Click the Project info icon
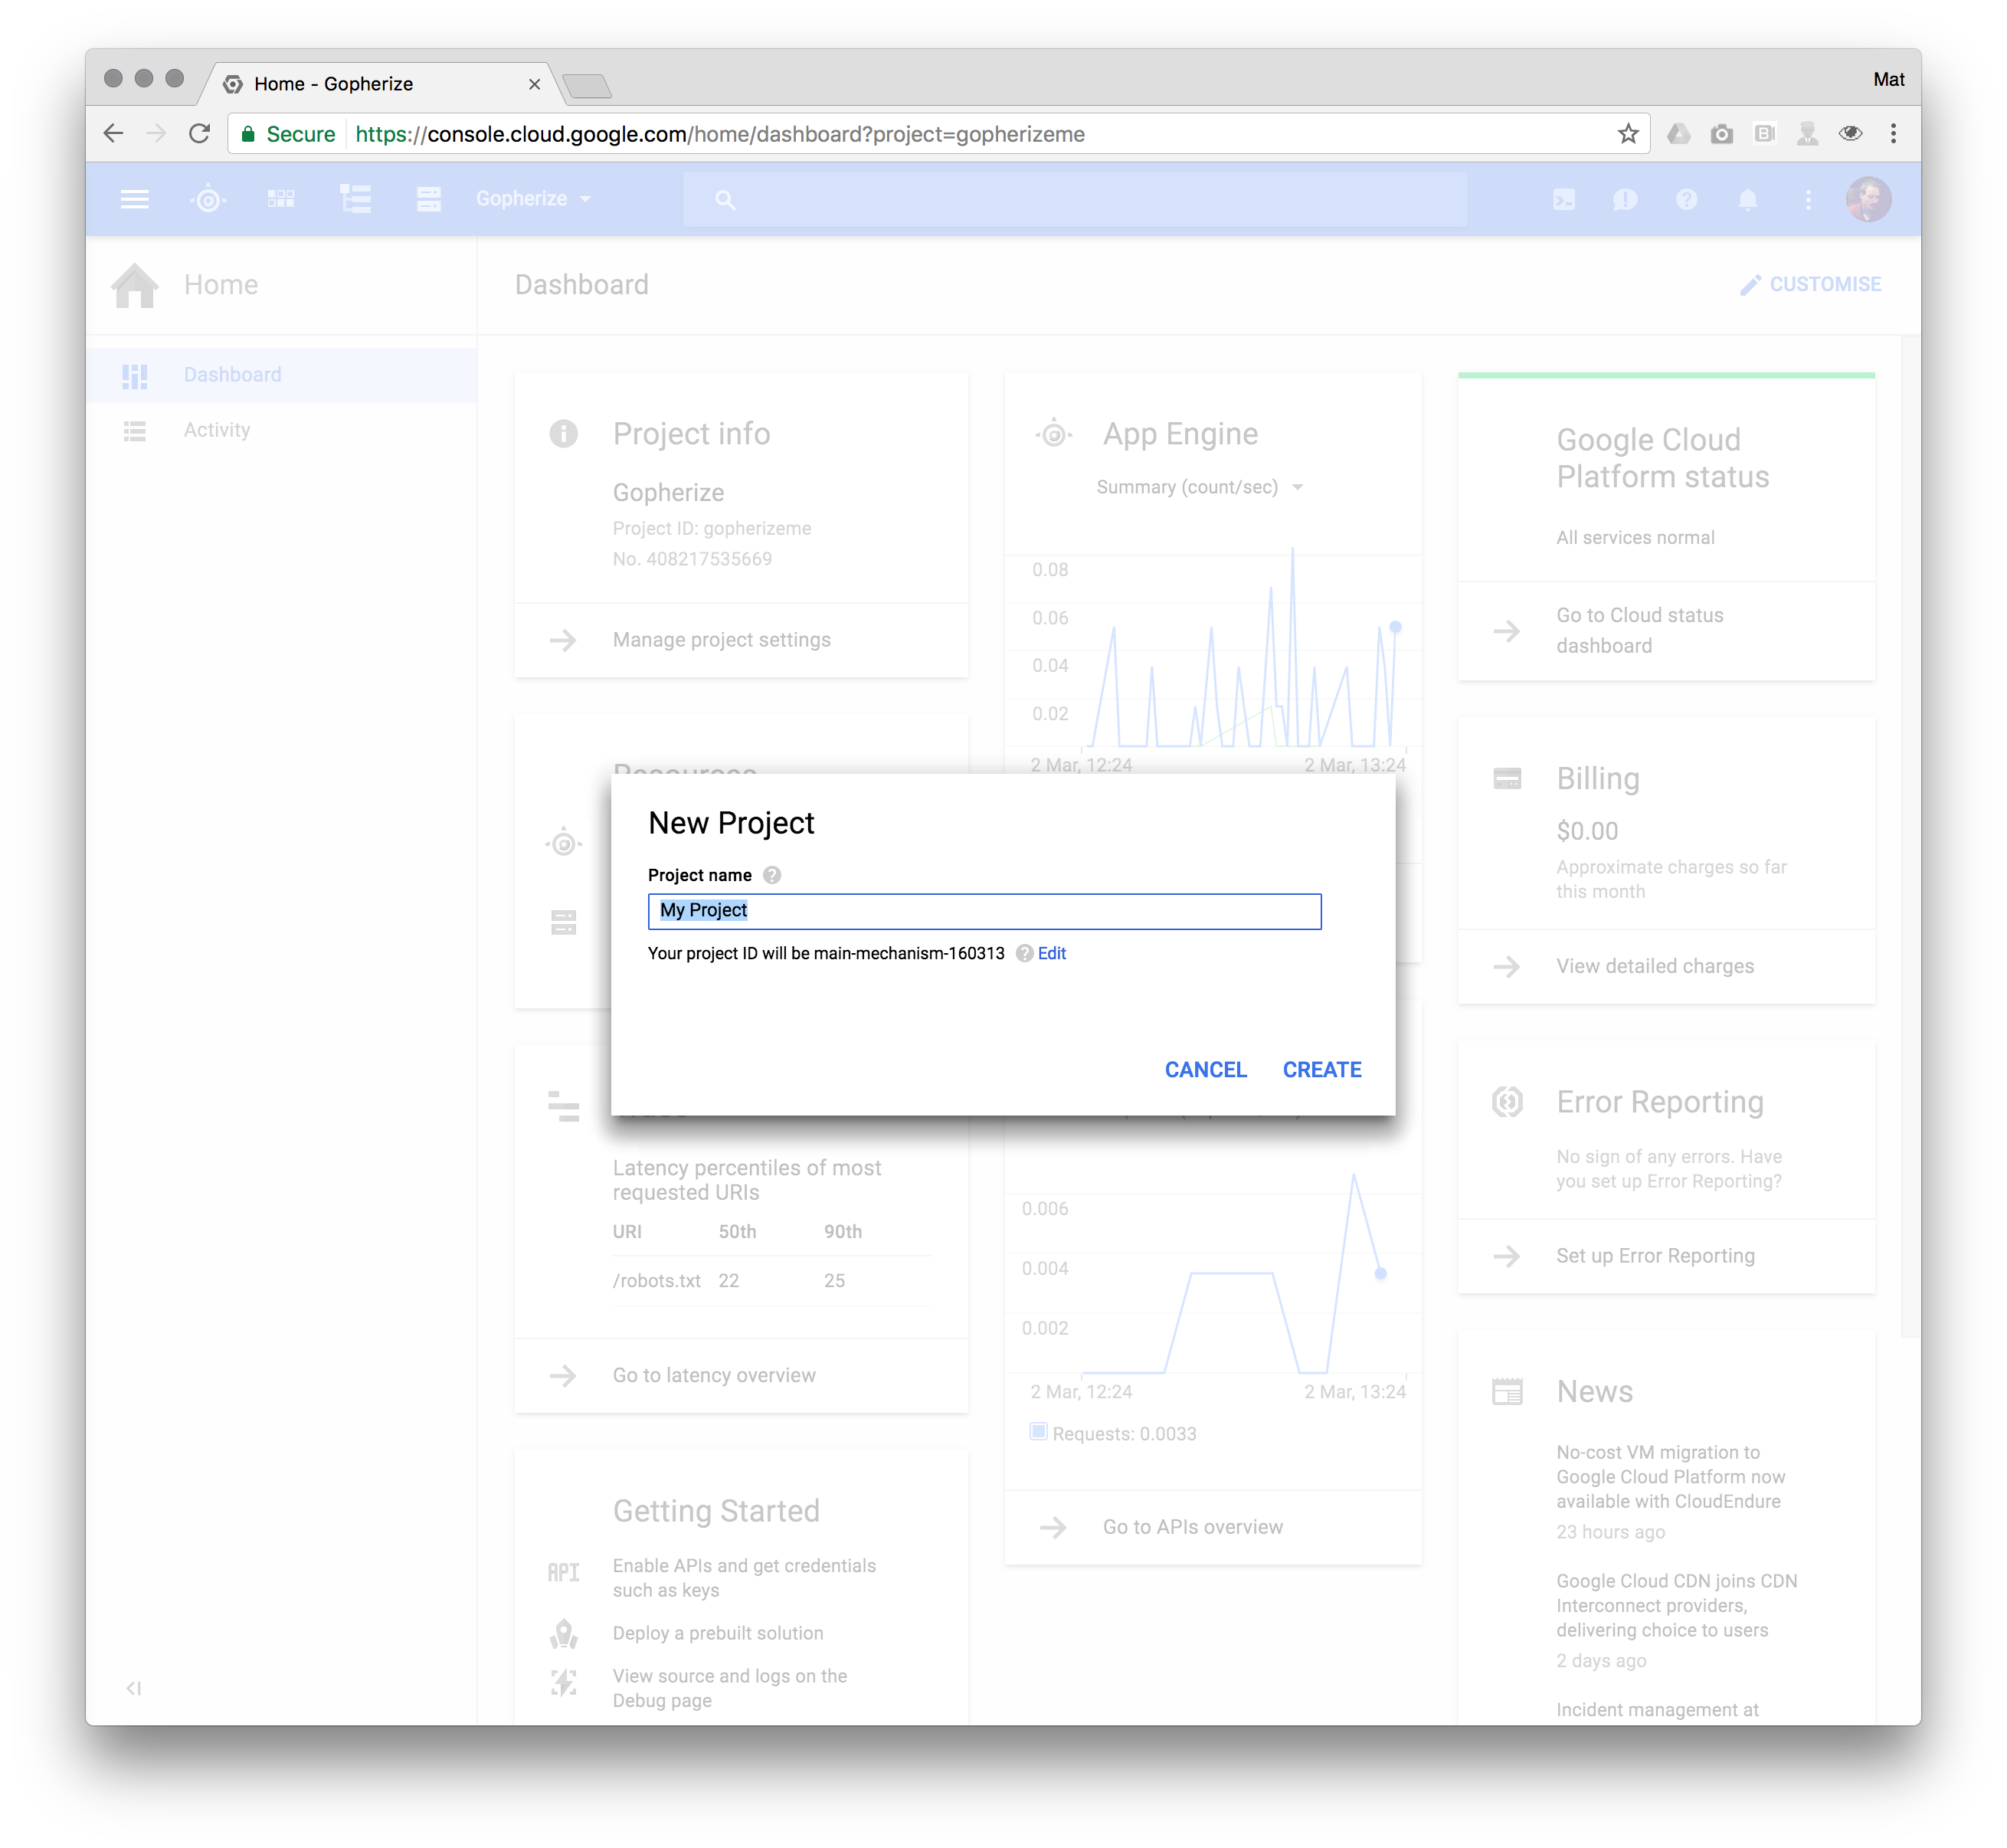 (564, 433)
